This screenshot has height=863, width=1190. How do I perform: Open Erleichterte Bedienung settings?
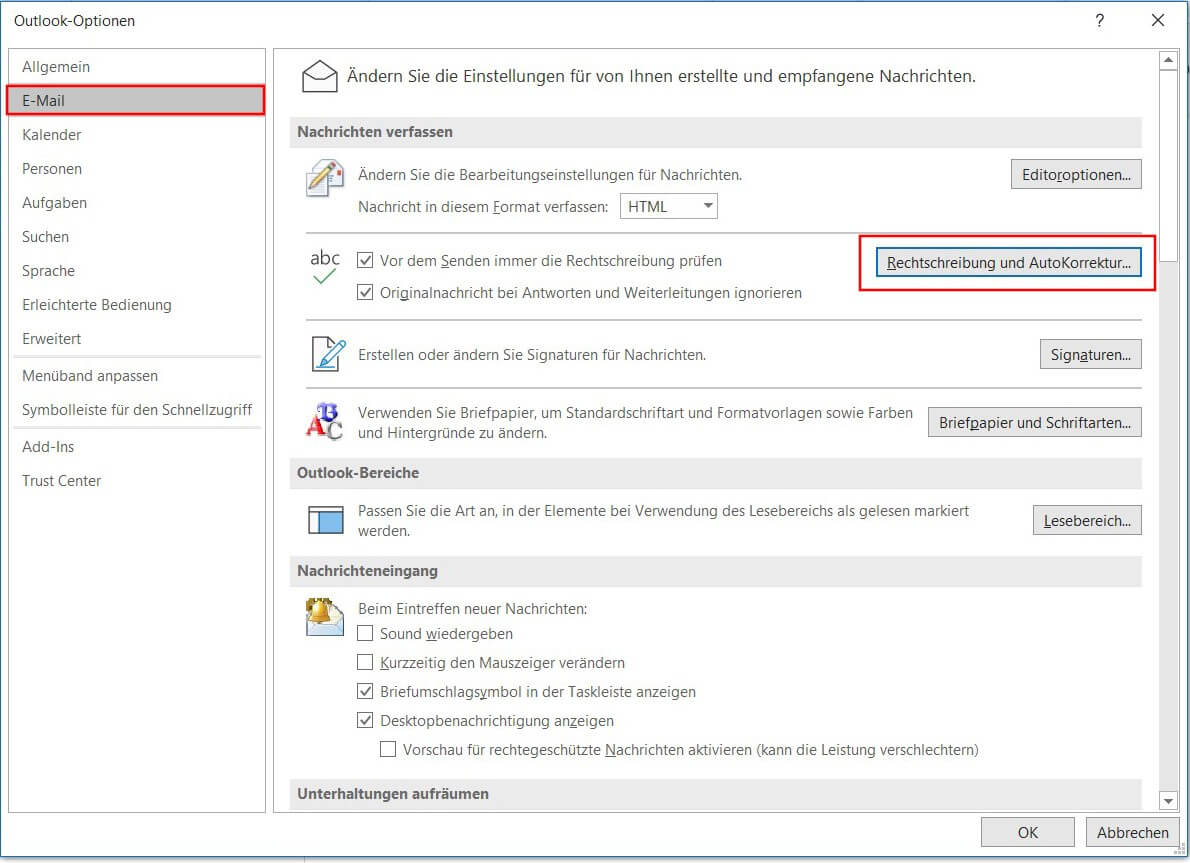click(137, 305)
